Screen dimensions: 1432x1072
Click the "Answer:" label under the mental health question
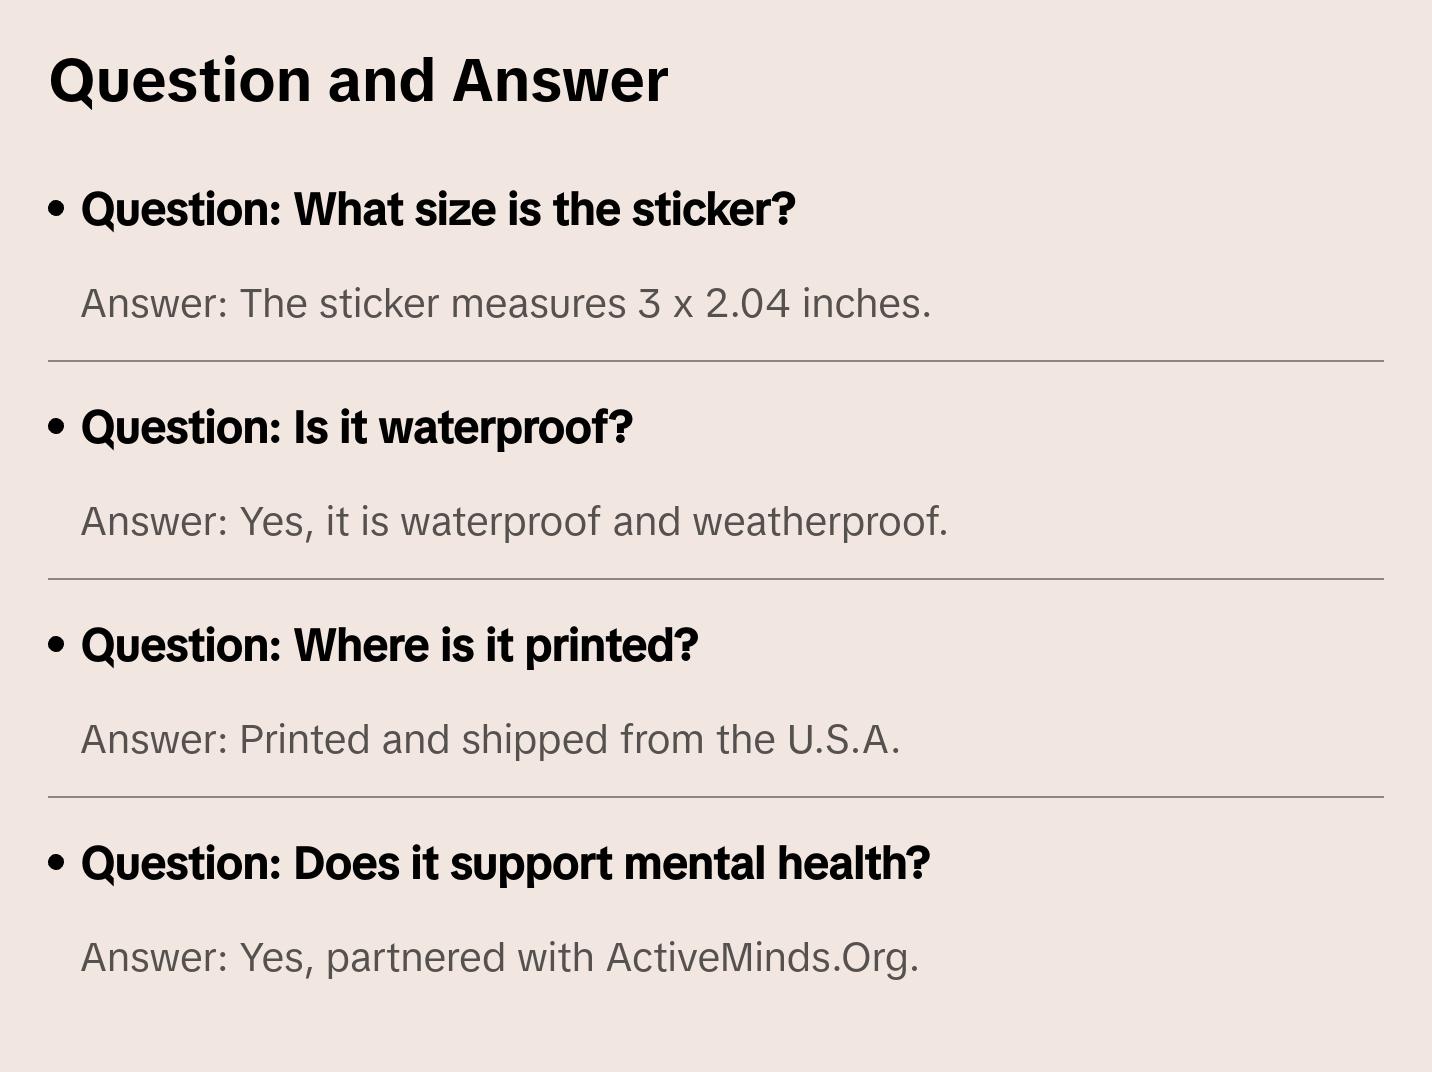(x=155, y=958)
